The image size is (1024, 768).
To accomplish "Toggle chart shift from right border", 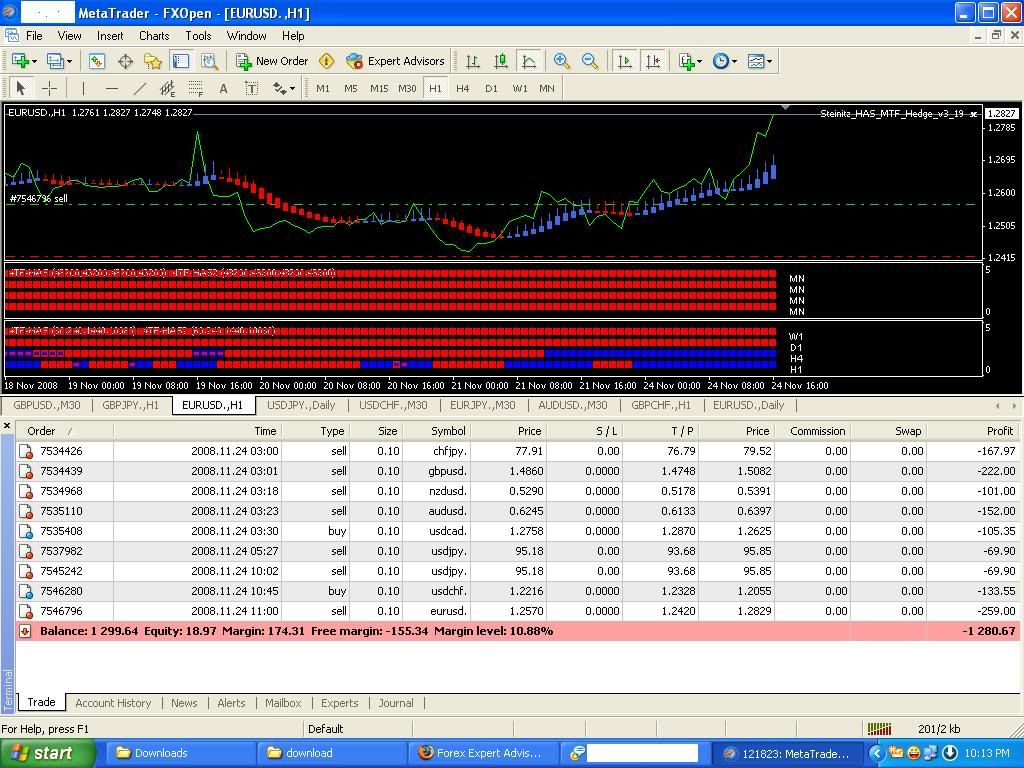I will pos(653,61).
